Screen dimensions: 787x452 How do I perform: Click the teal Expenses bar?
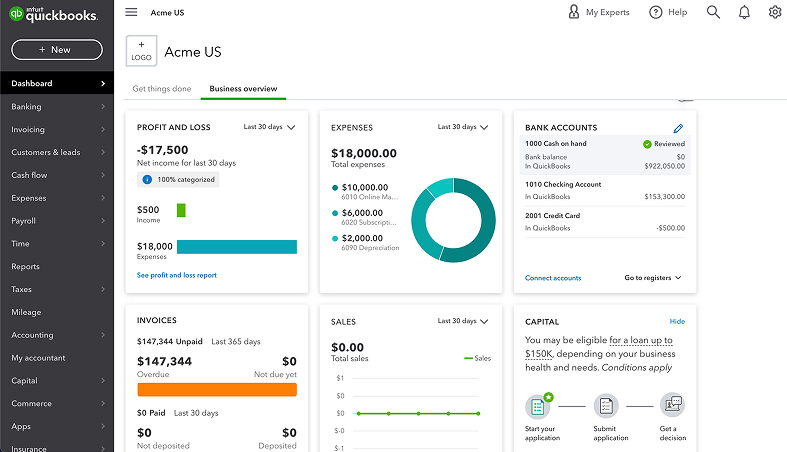pos(237,247)
